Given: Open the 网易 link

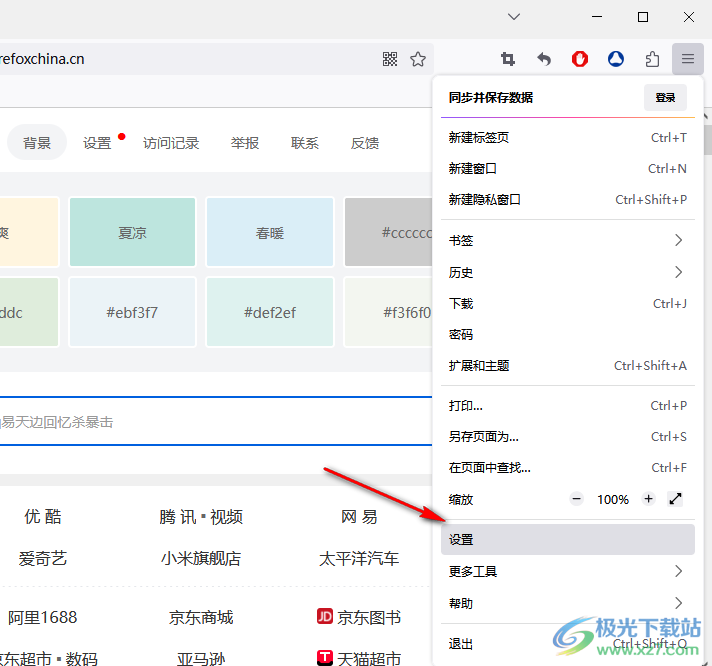Looking at the screenshot, I should tap(359, 517).
